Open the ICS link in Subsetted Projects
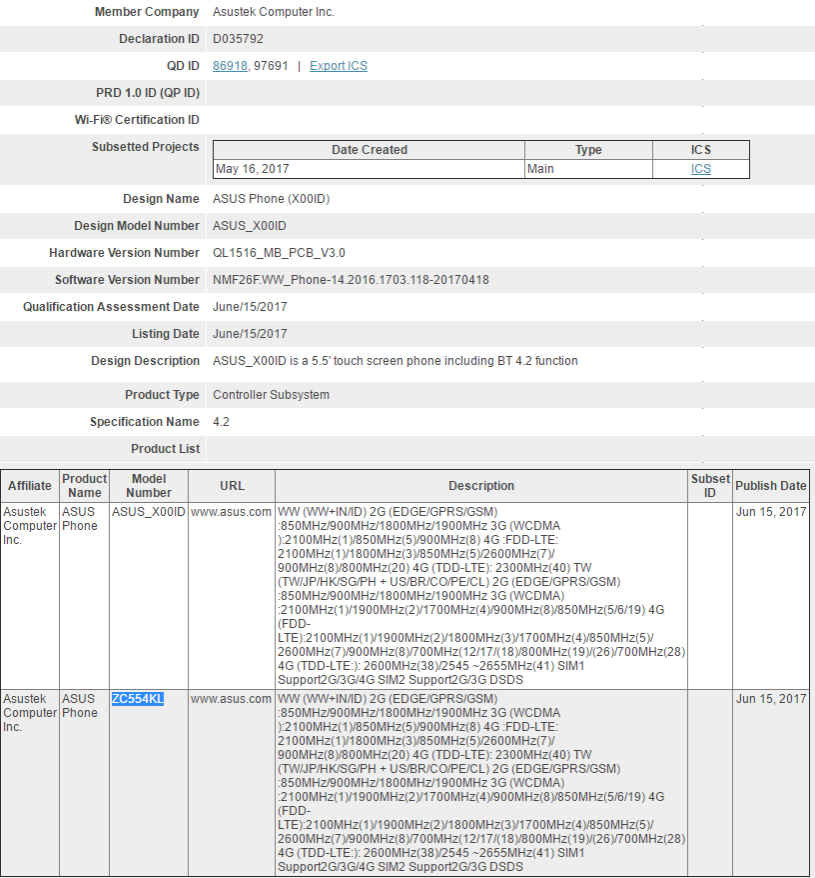The height and width of the screenshot is (878, 815). point(700,169)
